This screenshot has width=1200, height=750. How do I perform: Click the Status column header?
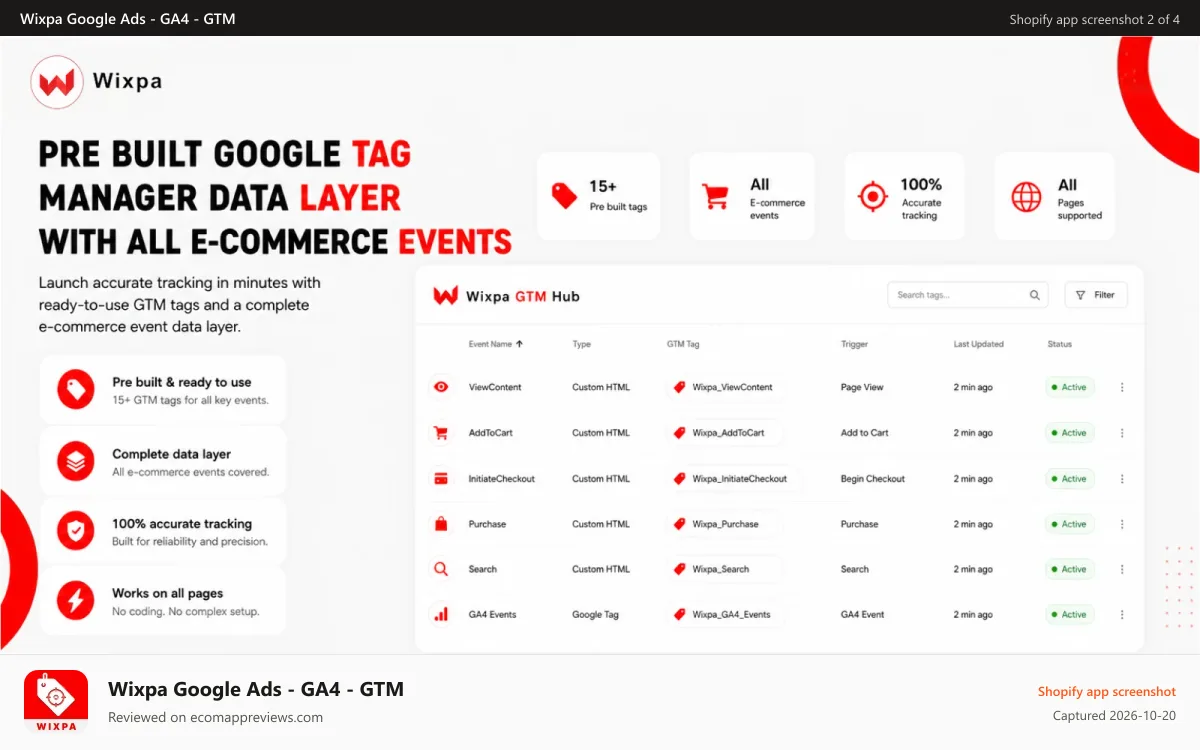pyautogui.click(x=1059, y=344)
